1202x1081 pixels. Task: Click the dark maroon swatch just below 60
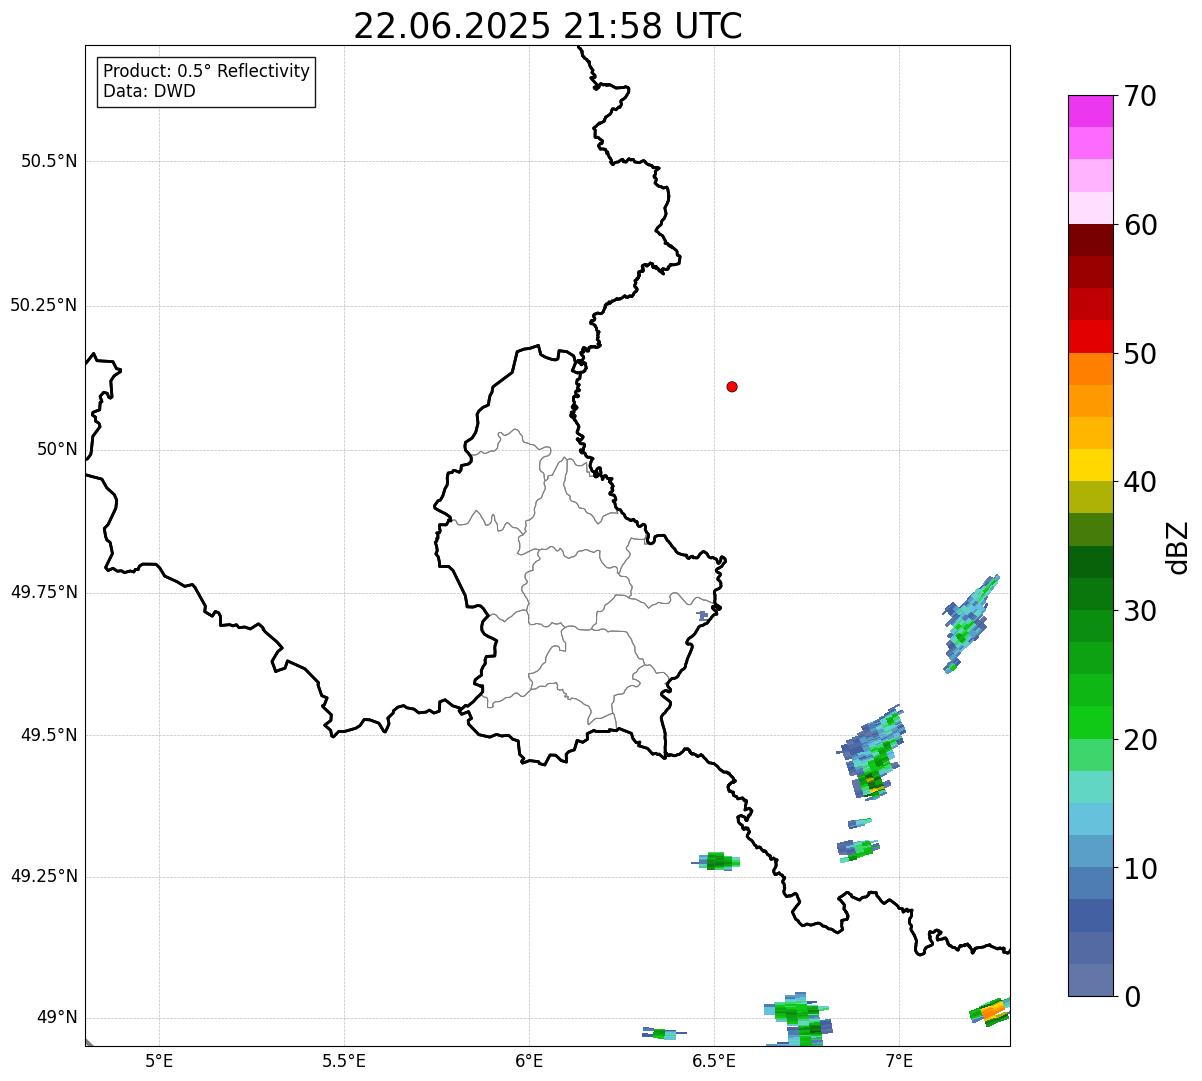point(1090,240)
